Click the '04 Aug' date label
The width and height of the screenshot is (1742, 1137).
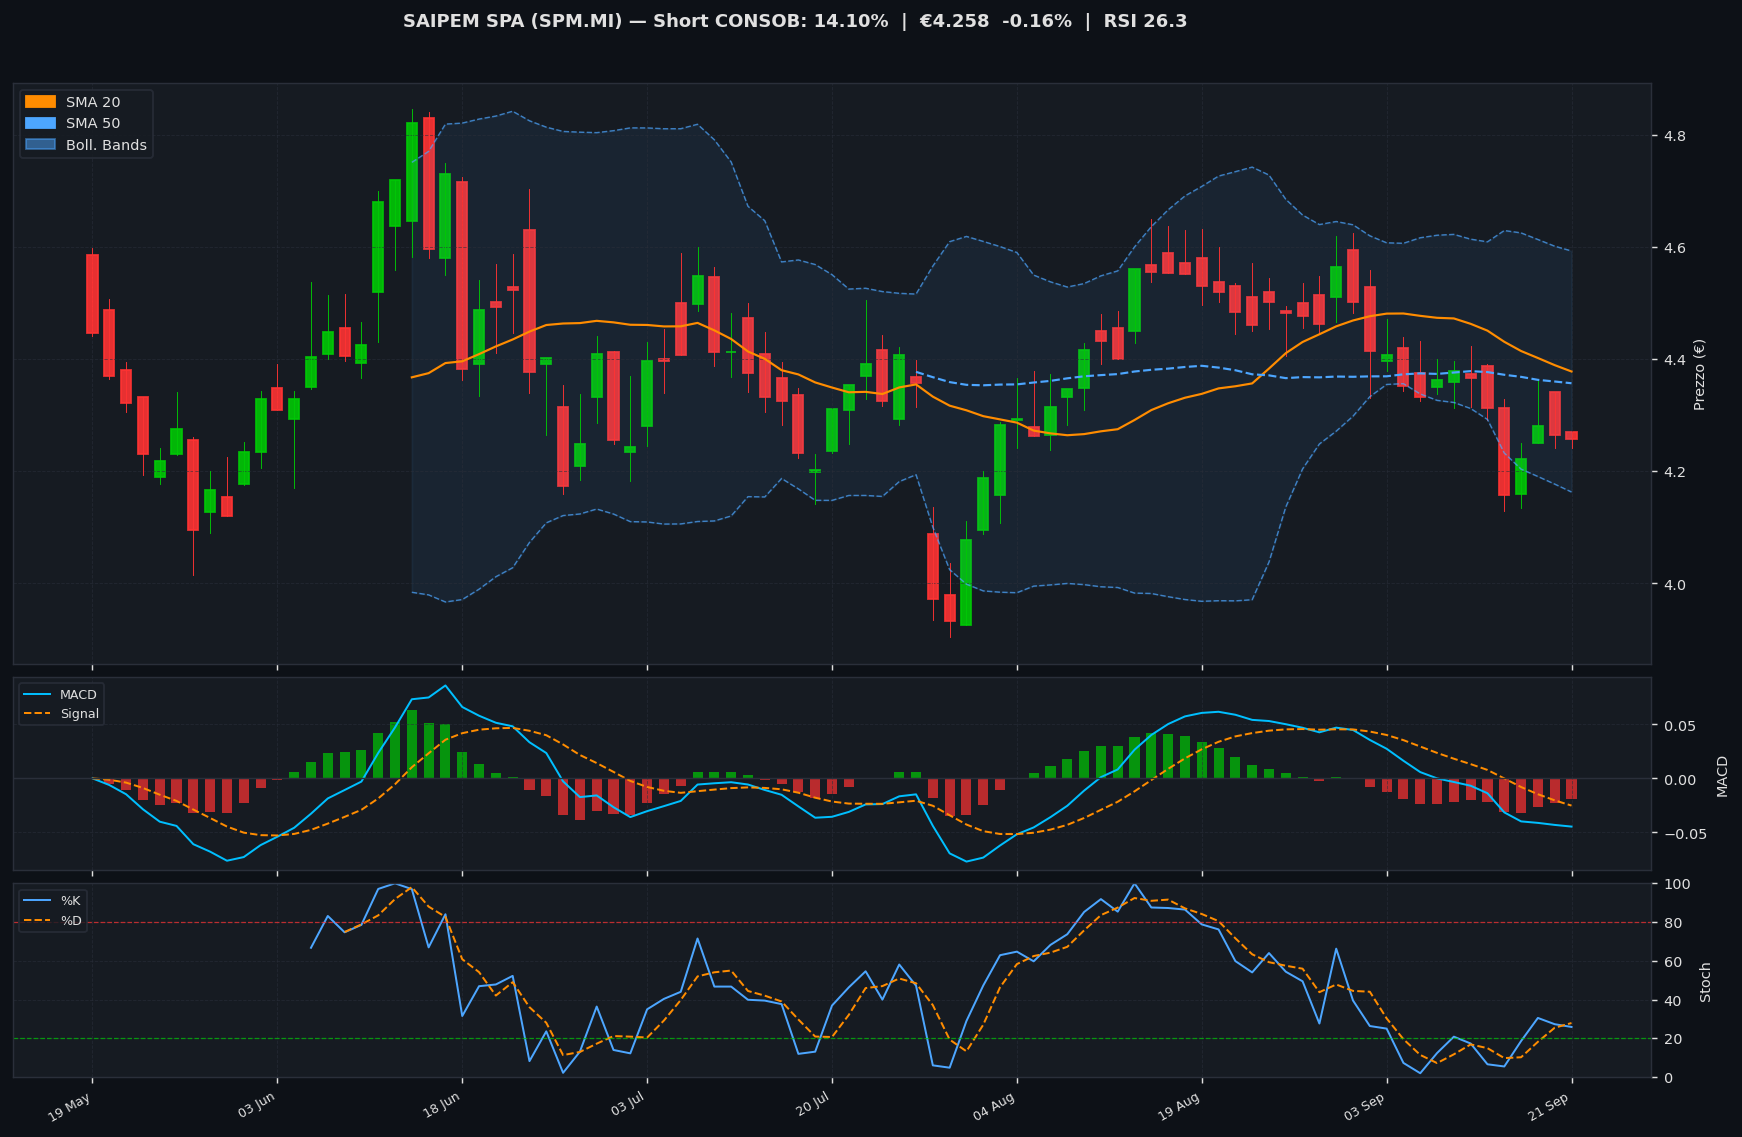994,1108
